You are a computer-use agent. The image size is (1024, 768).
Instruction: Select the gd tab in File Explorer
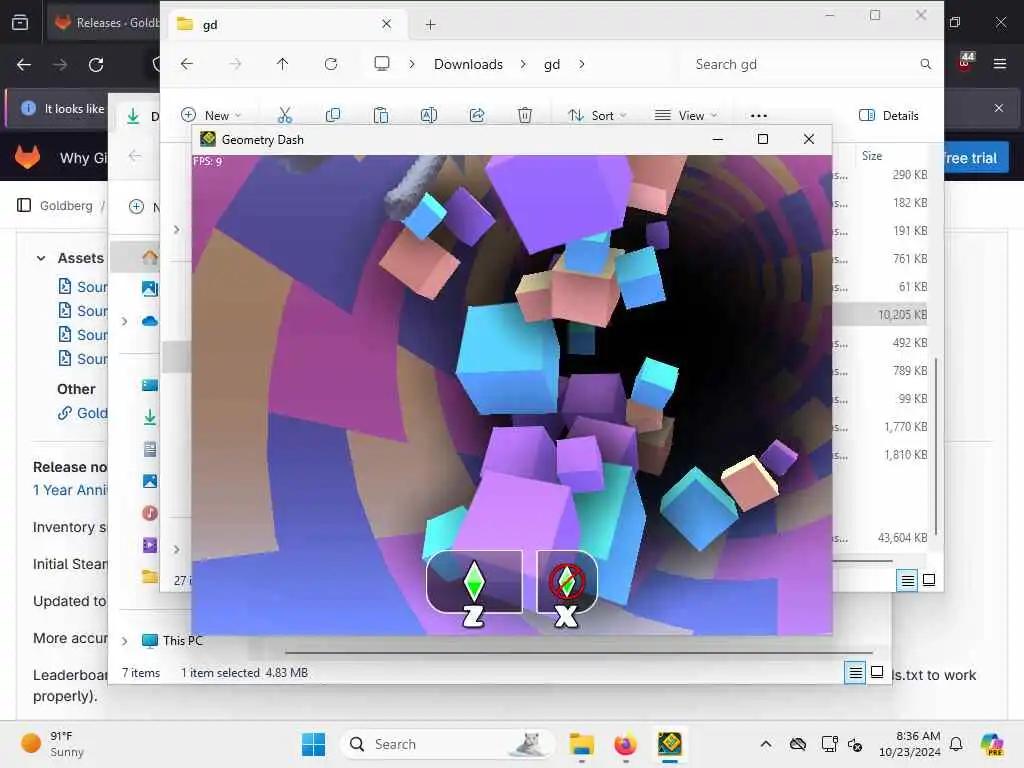pos(285,24)
